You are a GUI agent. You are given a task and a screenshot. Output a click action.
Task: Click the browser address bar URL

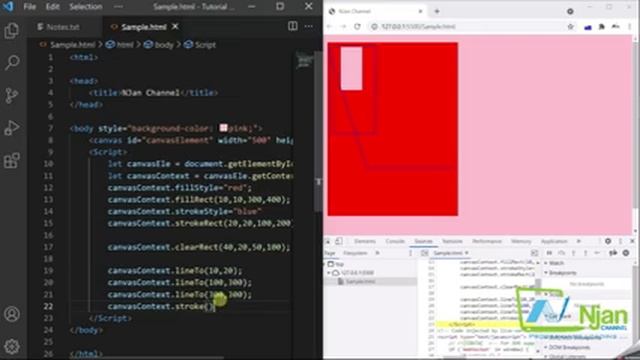click(x=418, y=27)
